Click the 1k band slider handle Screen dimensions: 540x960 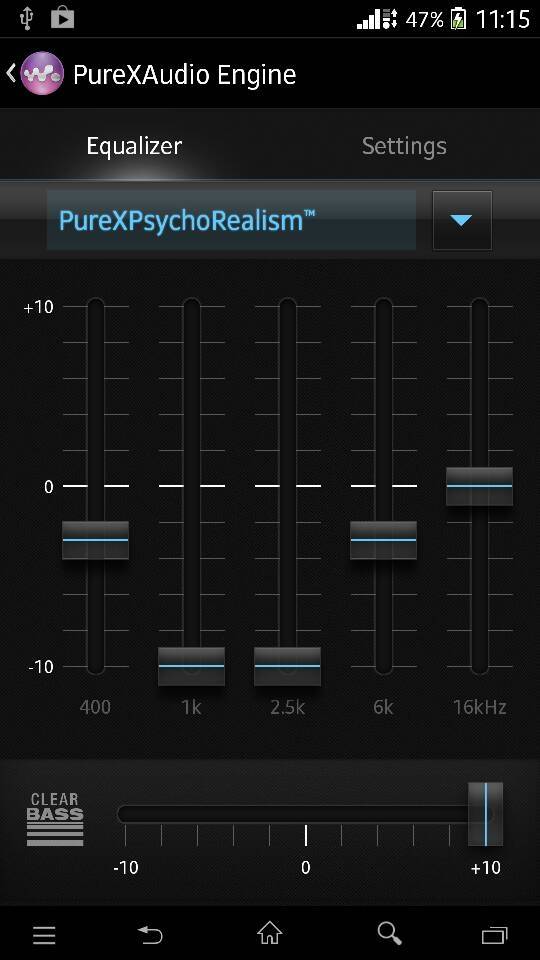192,666
